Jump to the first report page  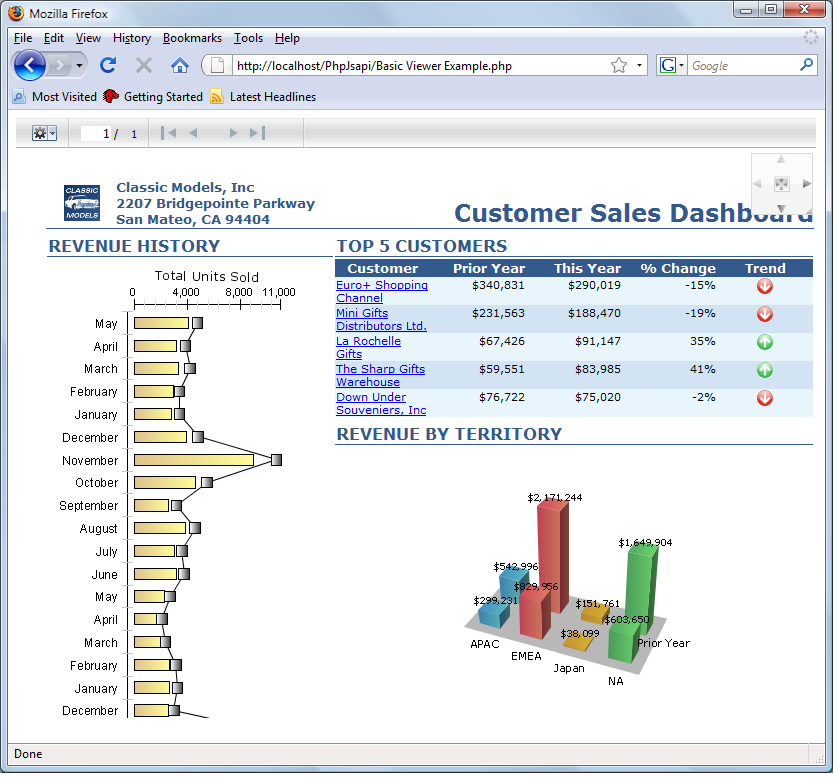pos(169,133)
